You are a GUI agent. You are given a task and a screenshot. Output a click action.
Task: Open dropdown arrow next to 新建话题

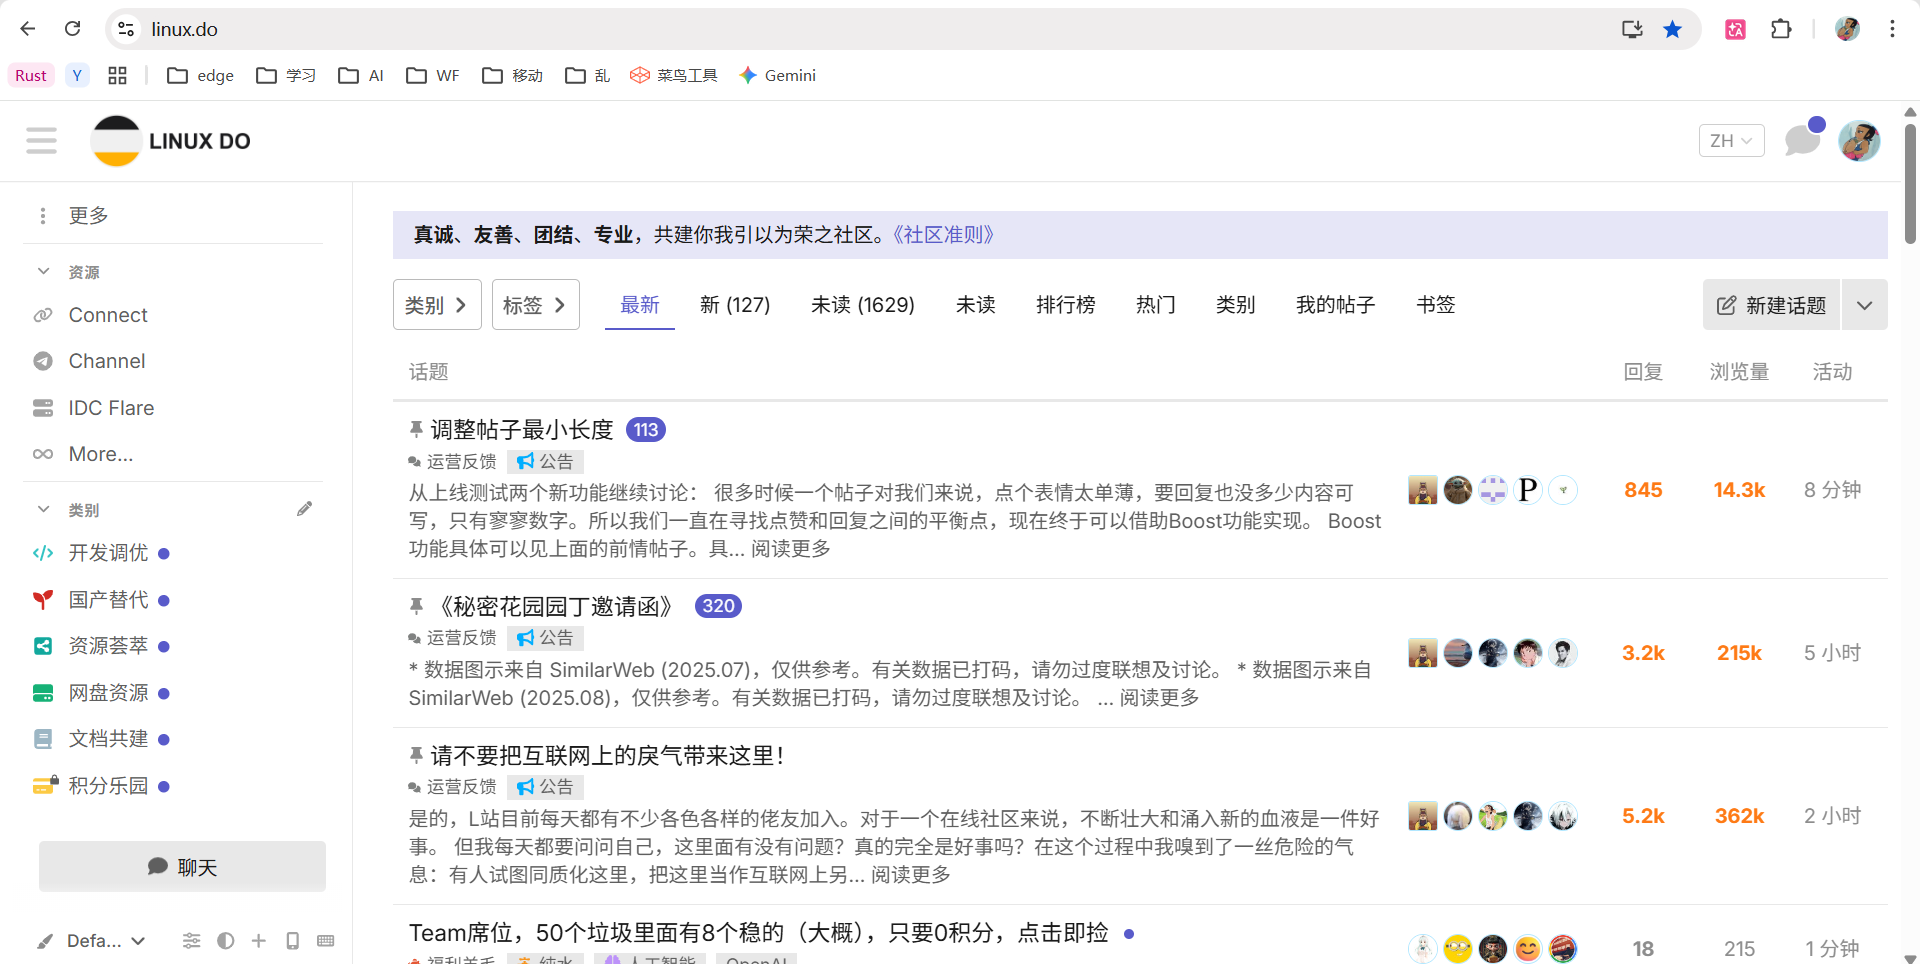[1864, 305]
